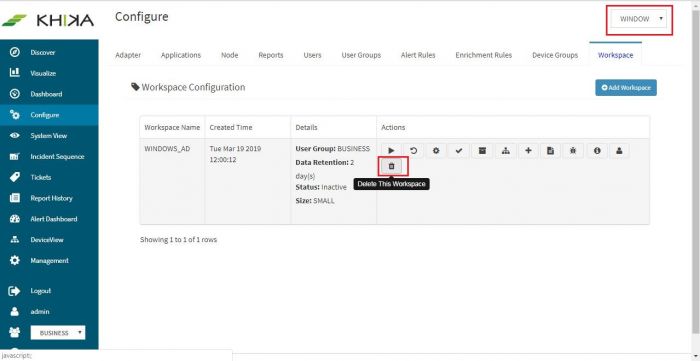700x361 pixels.
Task: Click the network icon beside DeviceView
Action: click(x=15, y=240)
